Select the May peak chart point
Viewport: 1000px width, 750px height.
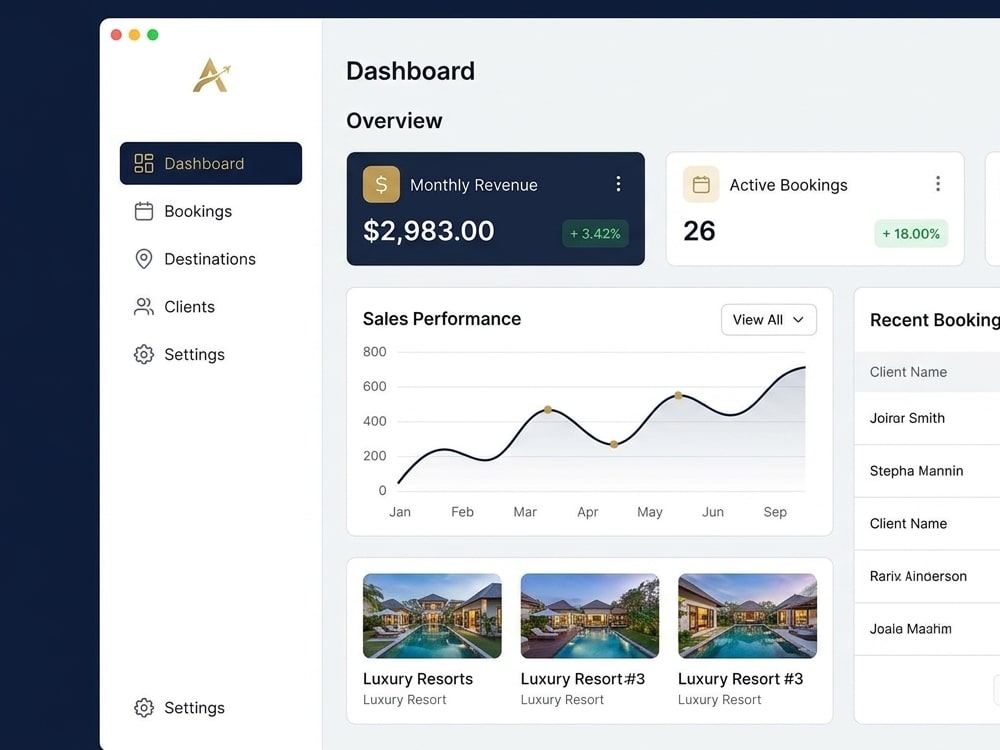pos(678,395)
